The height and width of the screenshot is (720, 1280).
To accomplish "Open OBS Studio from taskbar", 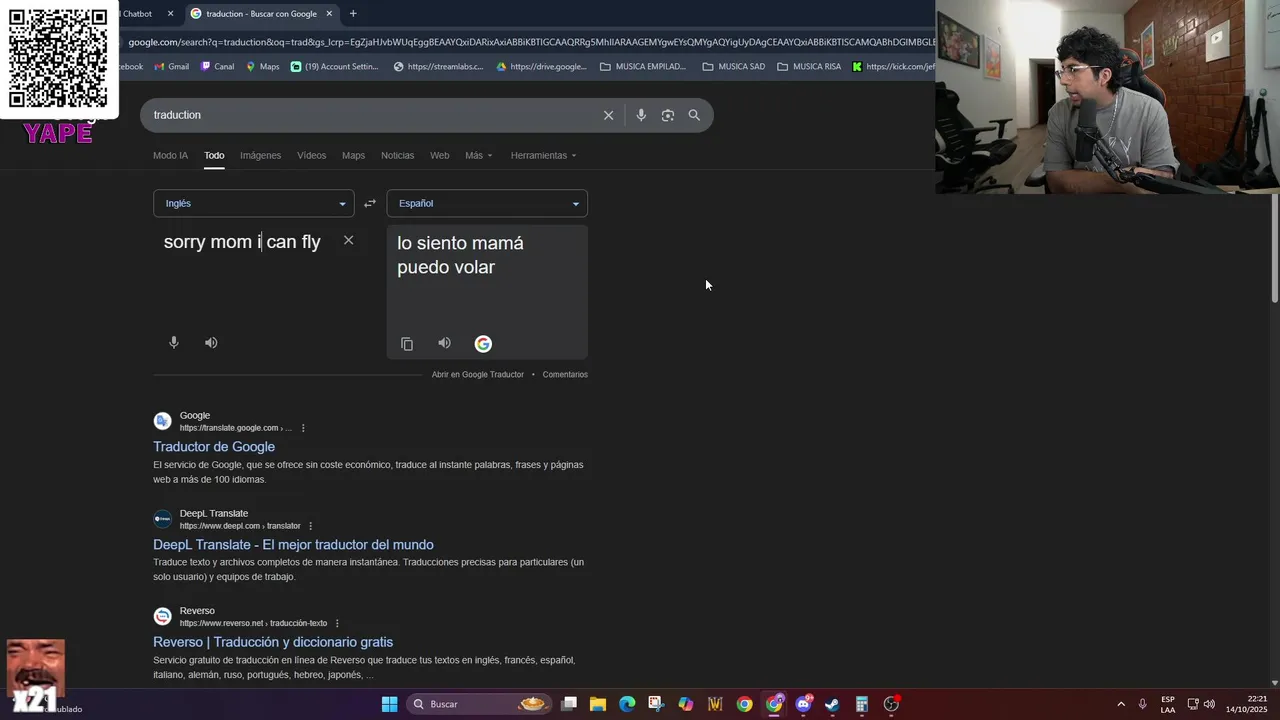I will click(891, 704).
